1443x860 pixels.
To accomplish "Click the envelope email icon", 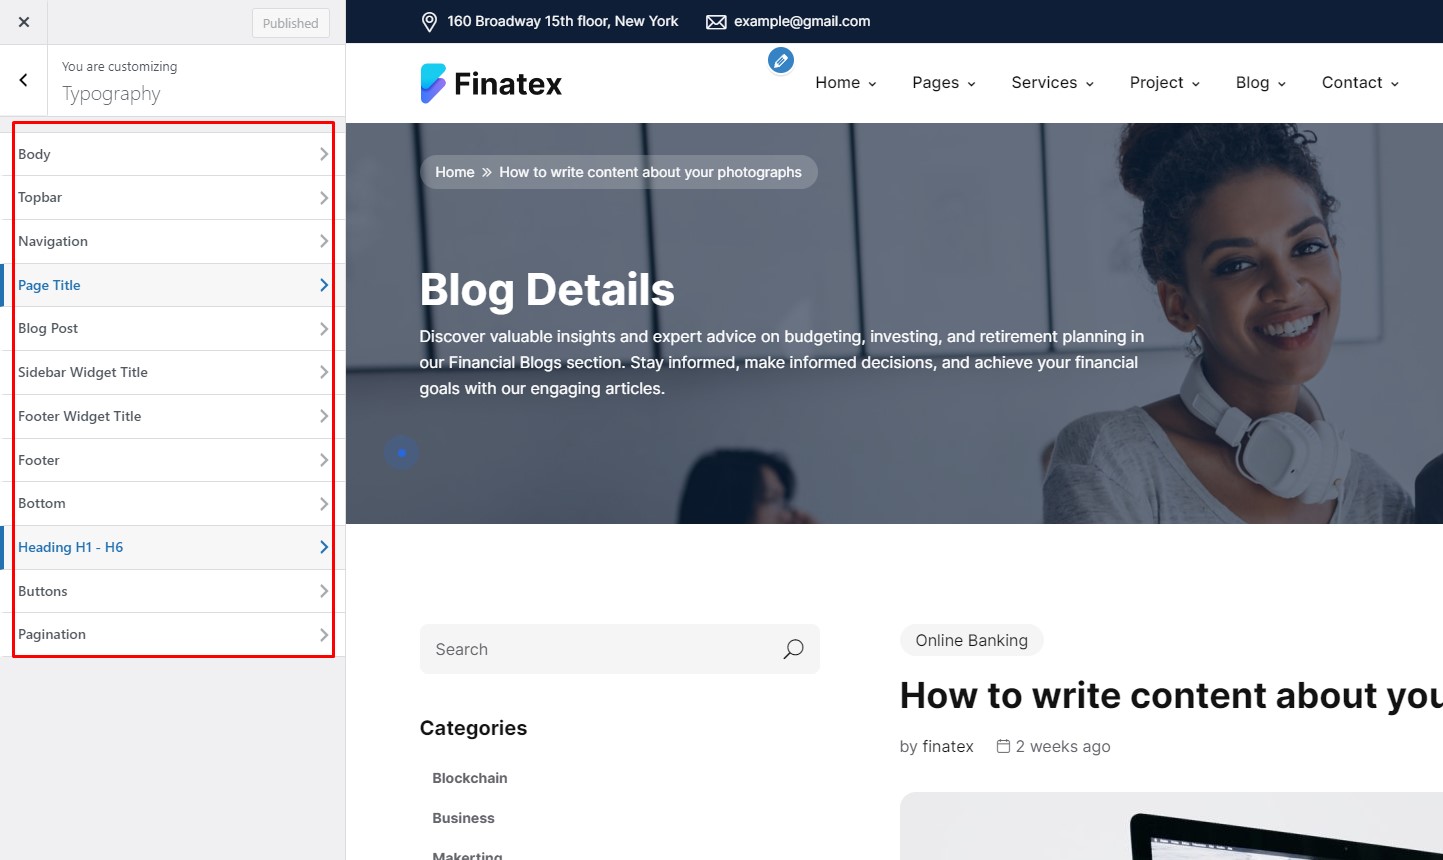I will (716, 22).
